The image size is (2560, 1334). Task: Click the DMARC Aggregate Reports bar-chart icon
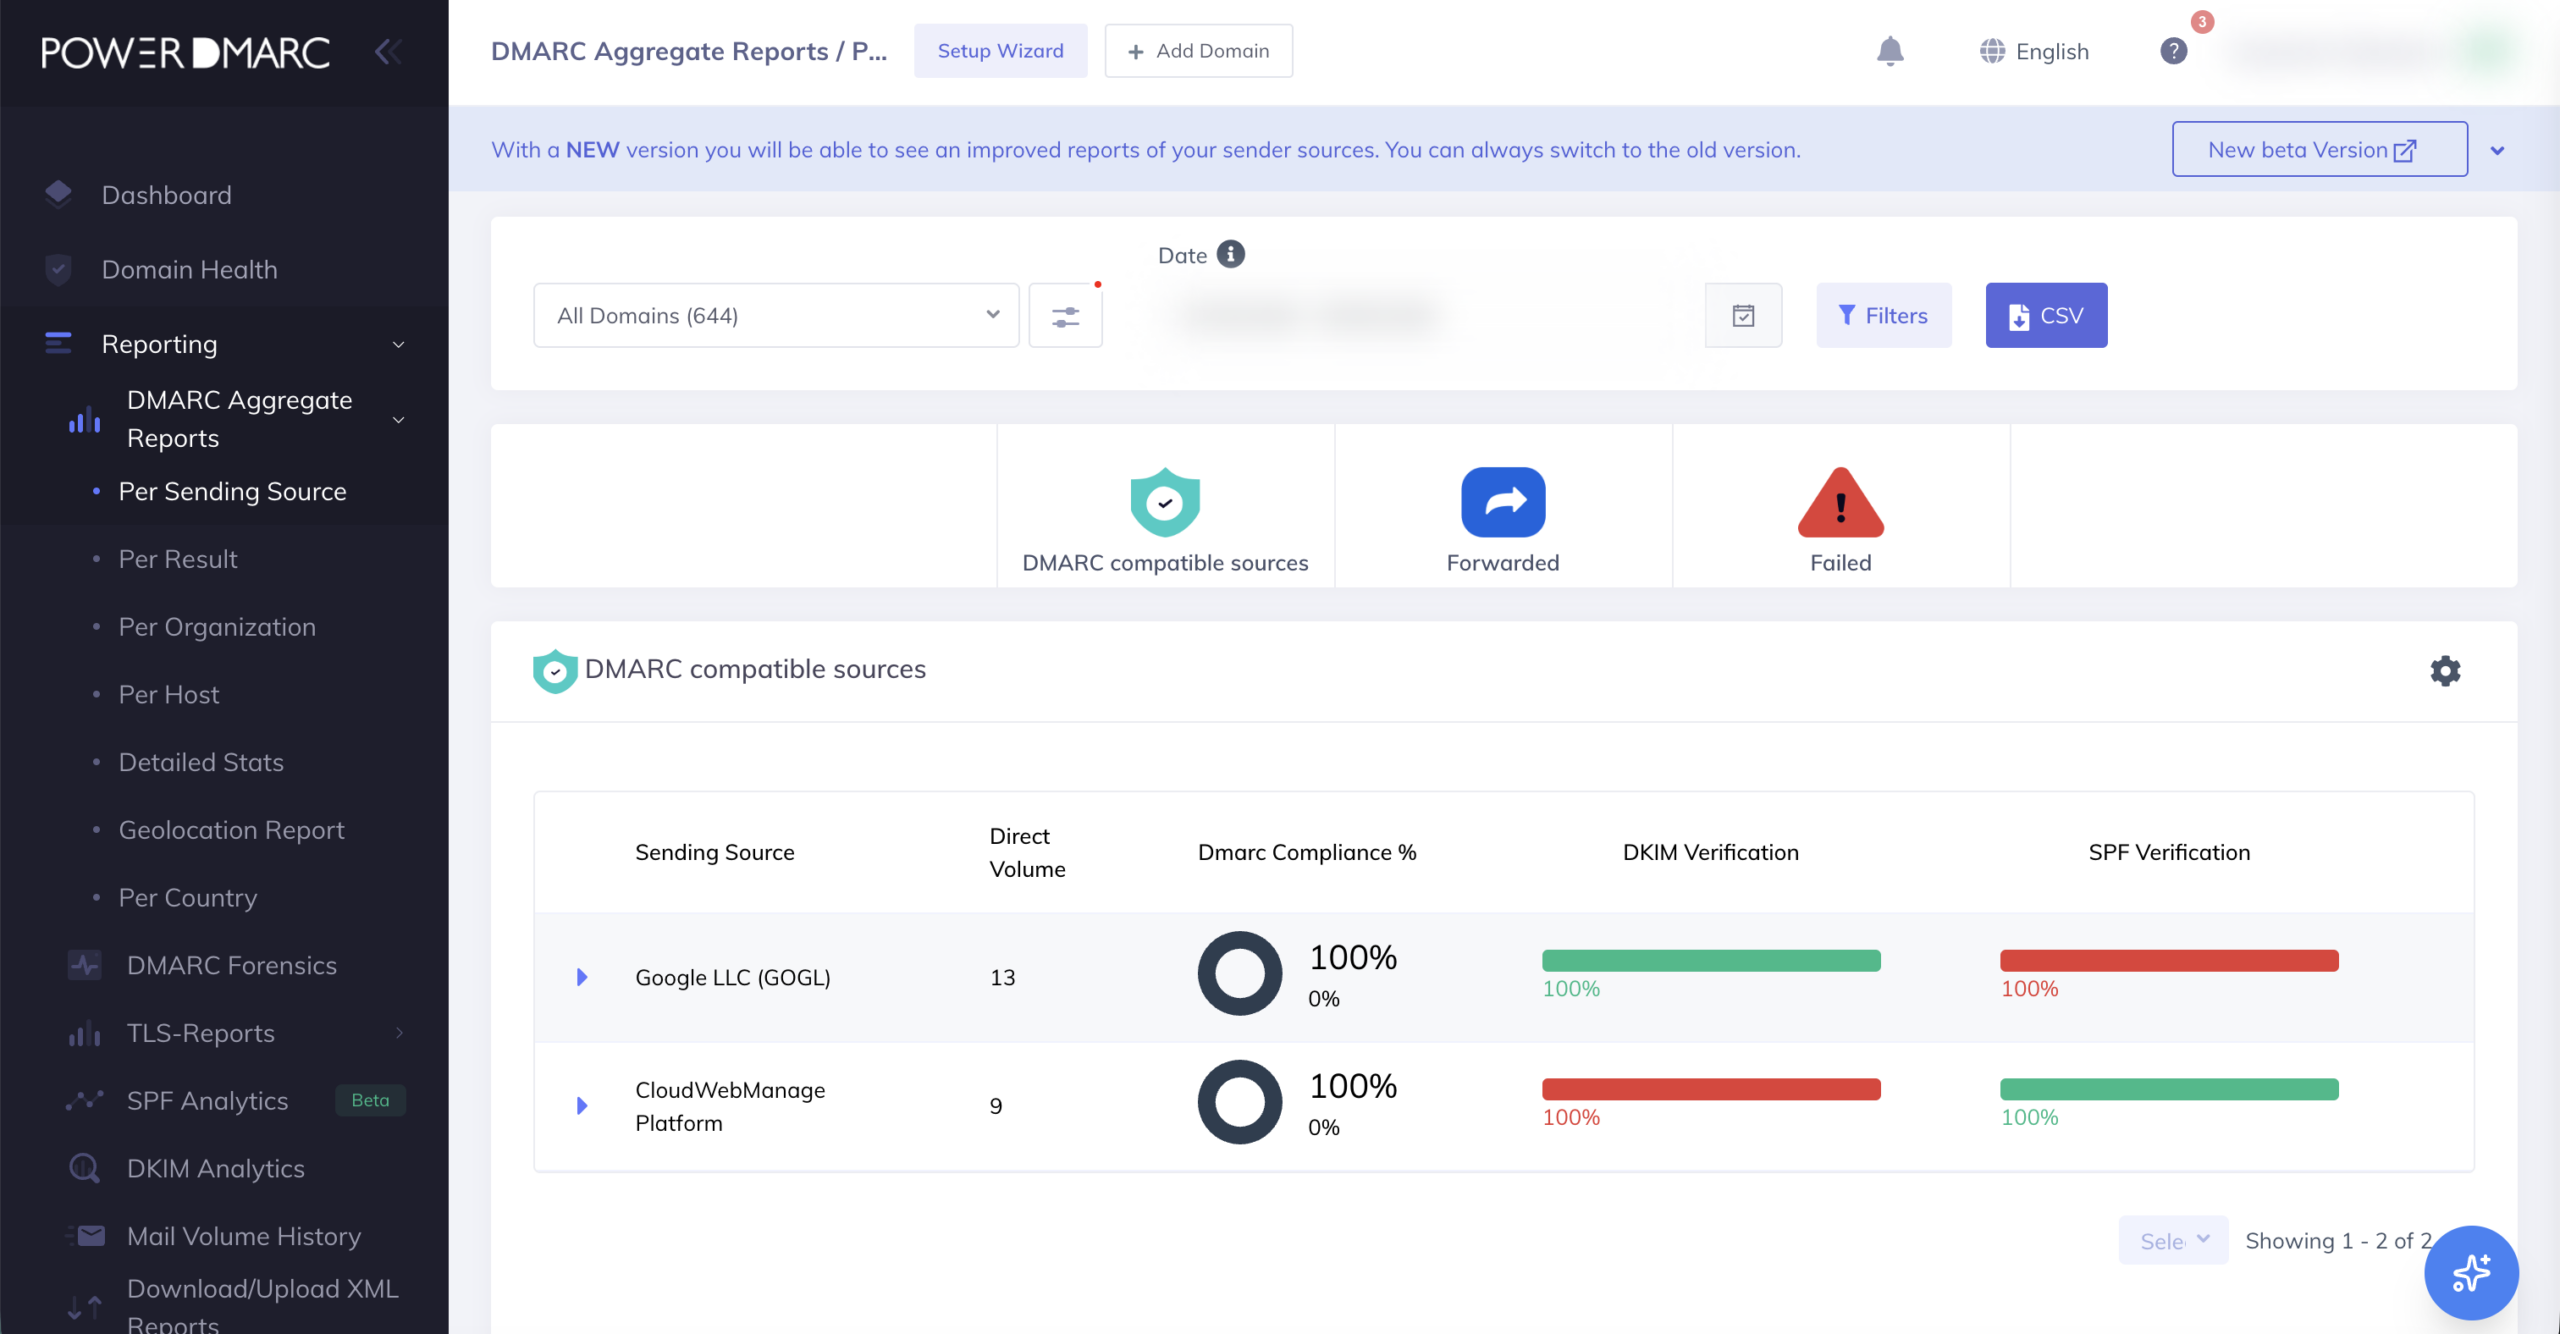coord(85,419)
